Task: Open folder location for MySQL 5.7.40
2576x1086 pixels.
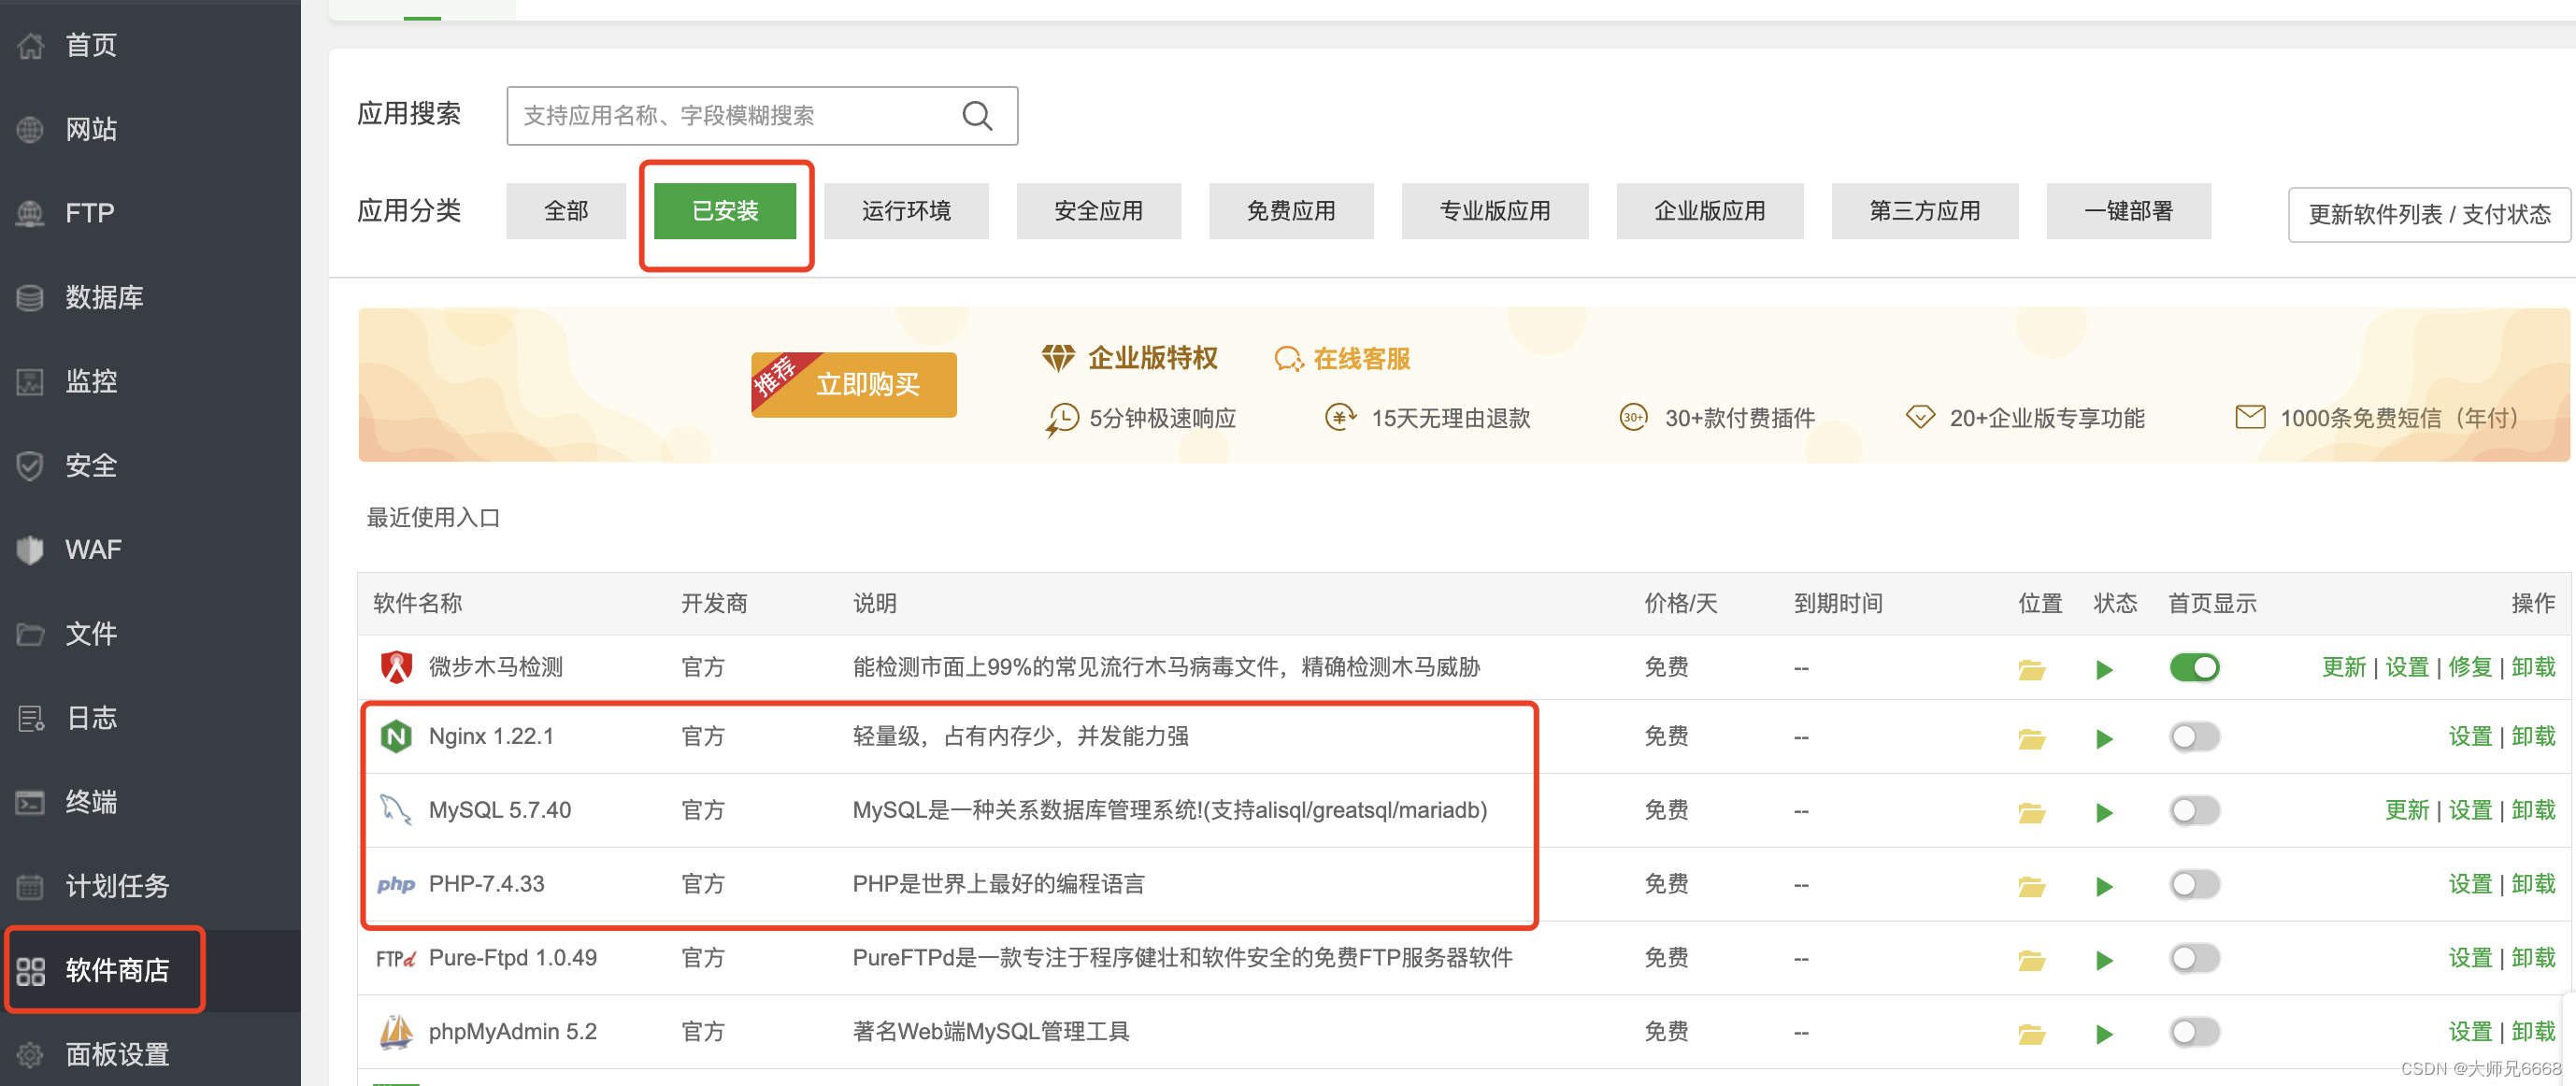Action: tap(2031, 812)
